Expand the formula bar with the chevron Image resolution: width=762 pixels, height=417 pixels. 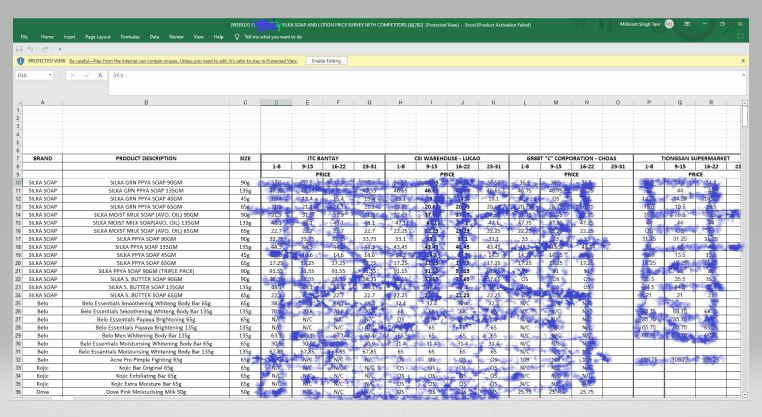pos(743,75)
